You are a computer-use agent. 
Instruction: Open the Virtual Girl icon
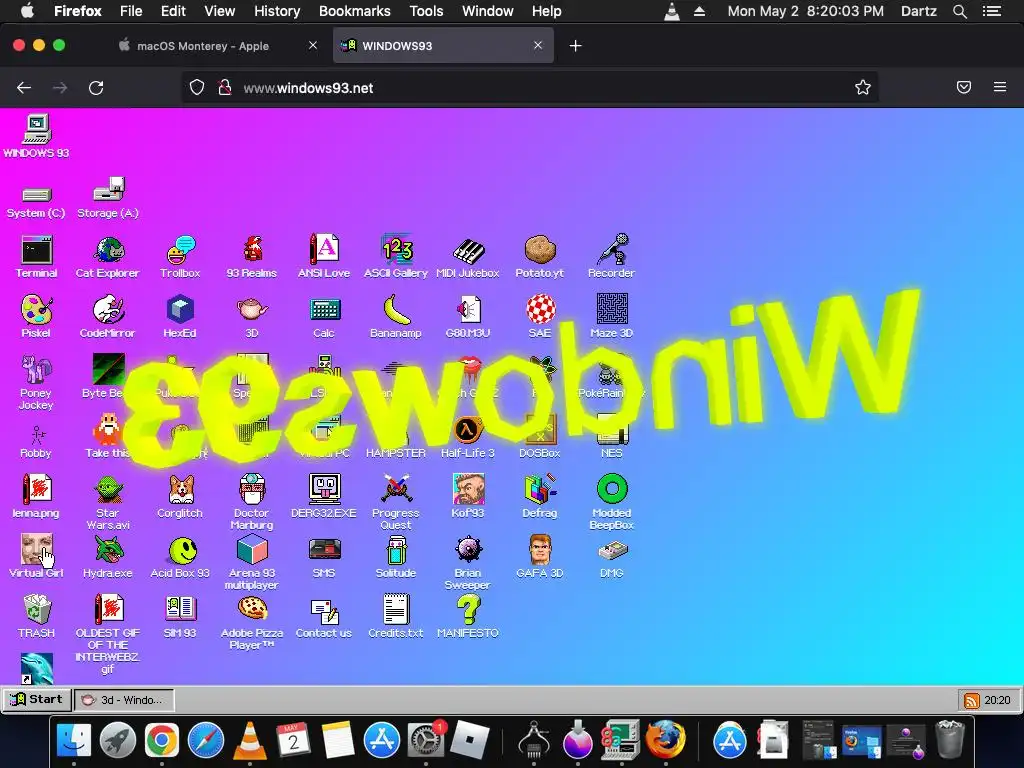tap(37, 550)
